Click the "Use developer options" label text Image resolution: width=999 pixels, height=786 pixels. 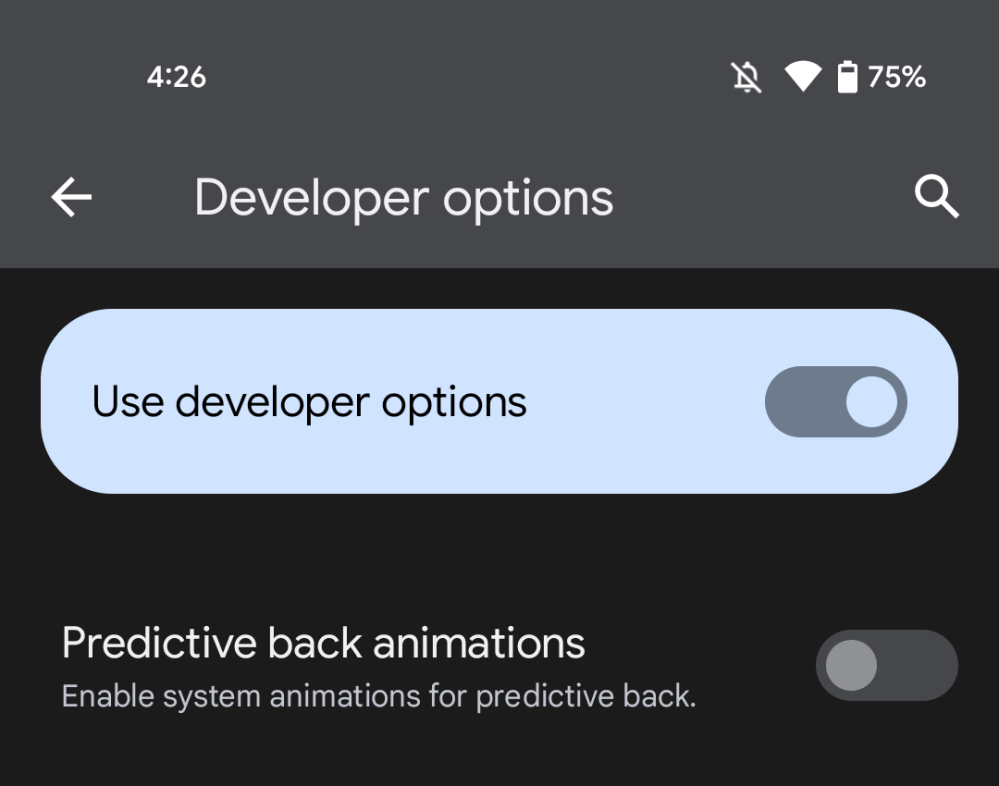coord(309,402)
